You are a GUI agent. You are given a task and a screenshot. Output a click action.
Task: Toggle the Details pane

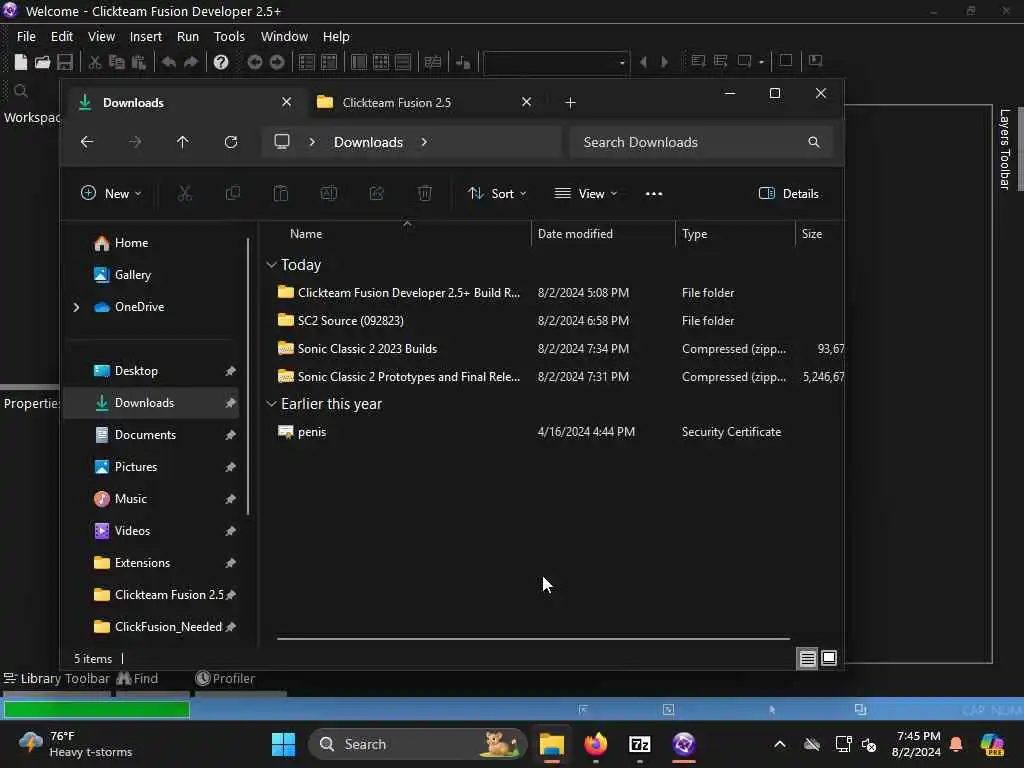coord(788,193)
